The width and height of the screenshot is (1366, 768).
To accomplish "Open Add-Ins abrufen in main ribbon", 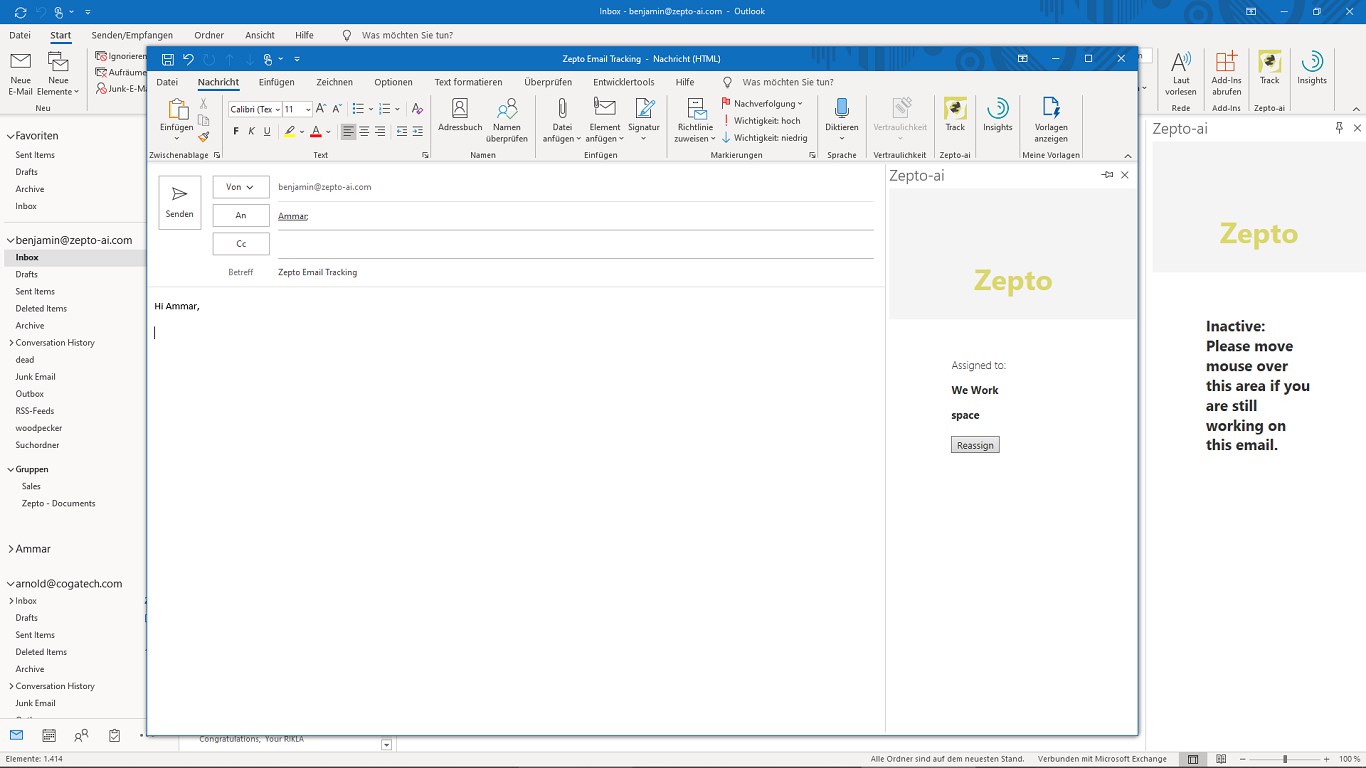I will pyautogui.click(x=1226, y=74).
